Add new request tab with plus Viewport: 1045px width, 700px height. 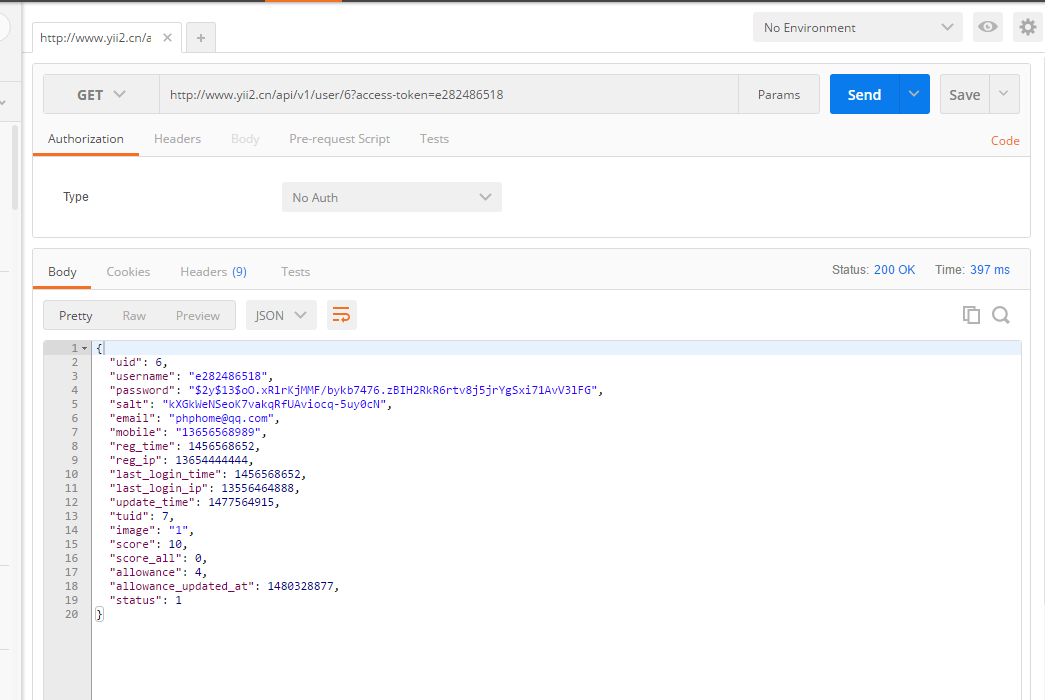point(201,38)
